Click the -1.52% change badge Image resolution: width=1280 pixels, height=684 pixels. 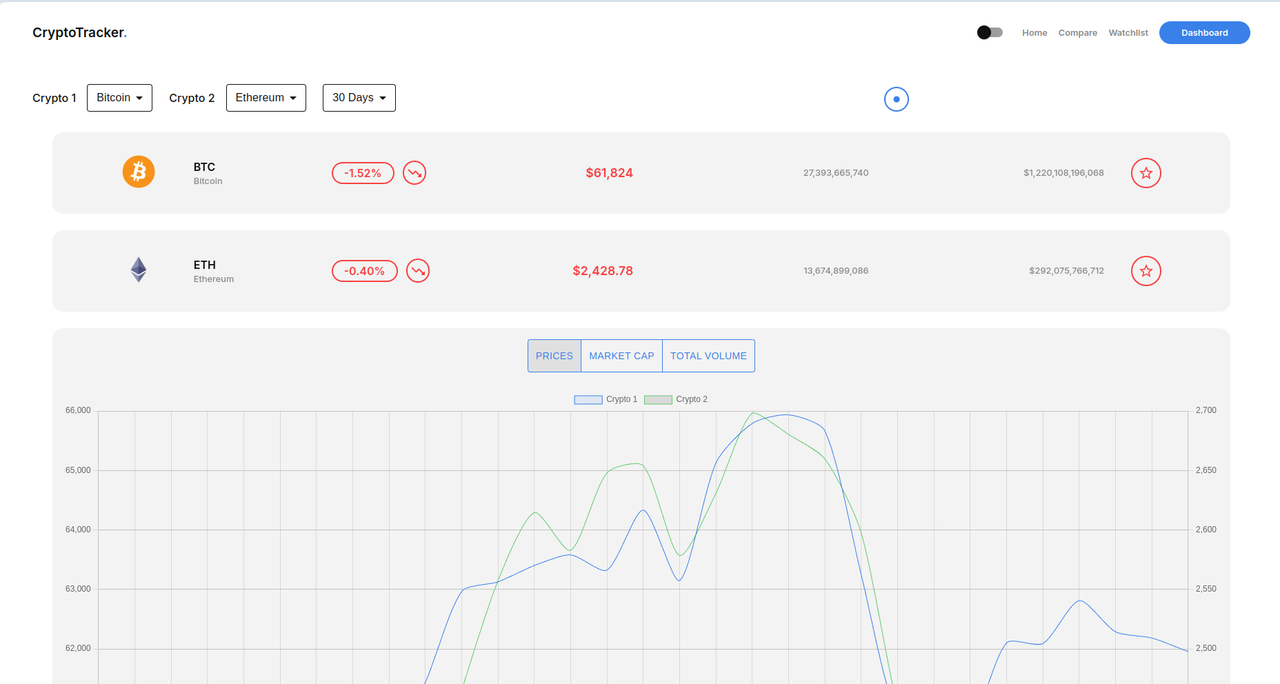coord(363,173)
